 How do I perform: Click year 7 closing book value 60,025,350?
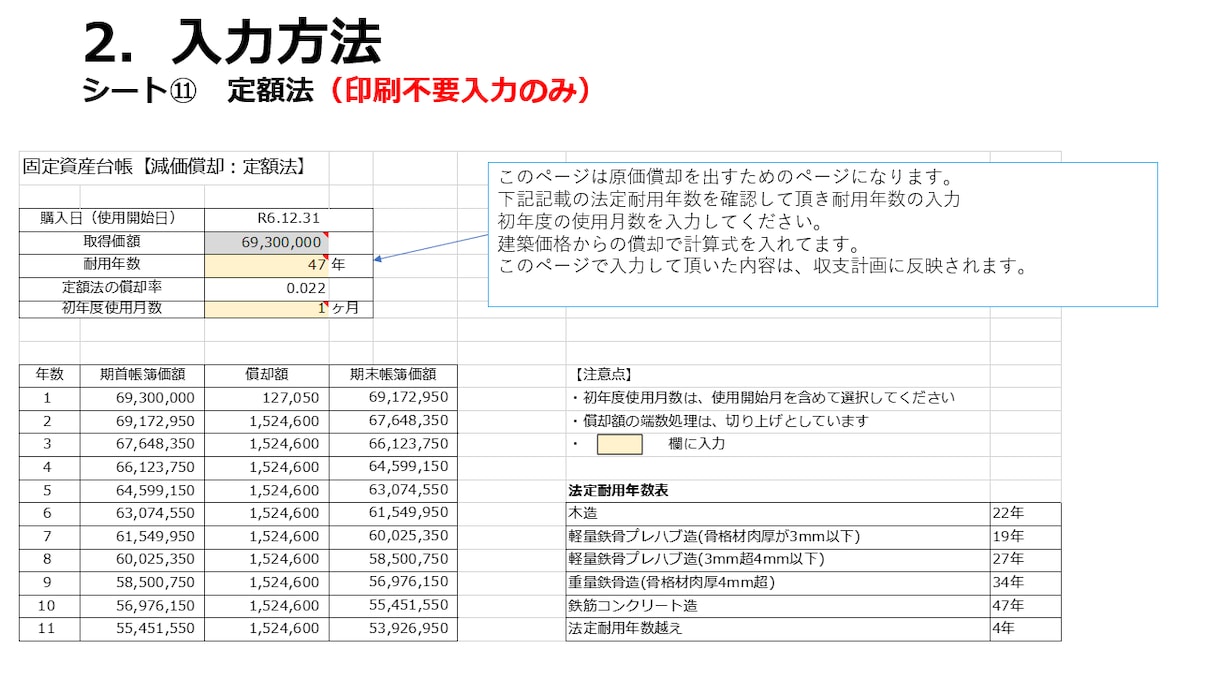coord(393,536)
